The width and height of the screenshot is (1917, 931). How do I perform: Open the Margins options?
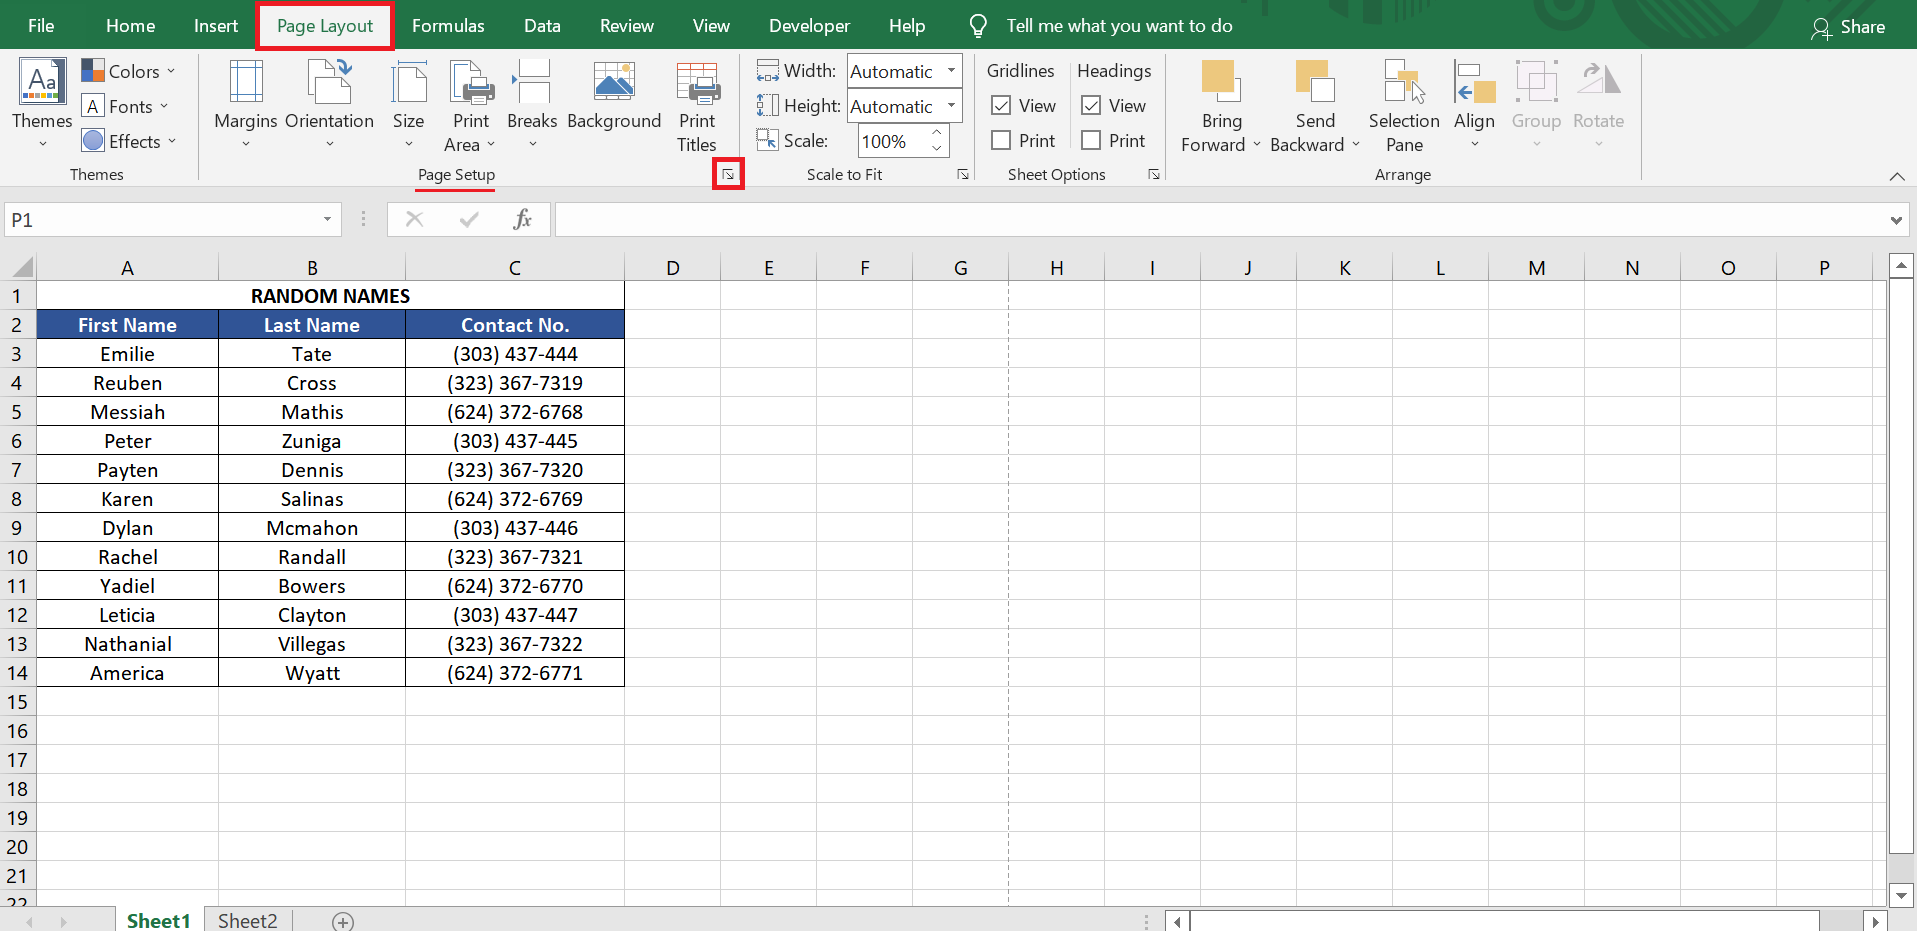point(245,102)
